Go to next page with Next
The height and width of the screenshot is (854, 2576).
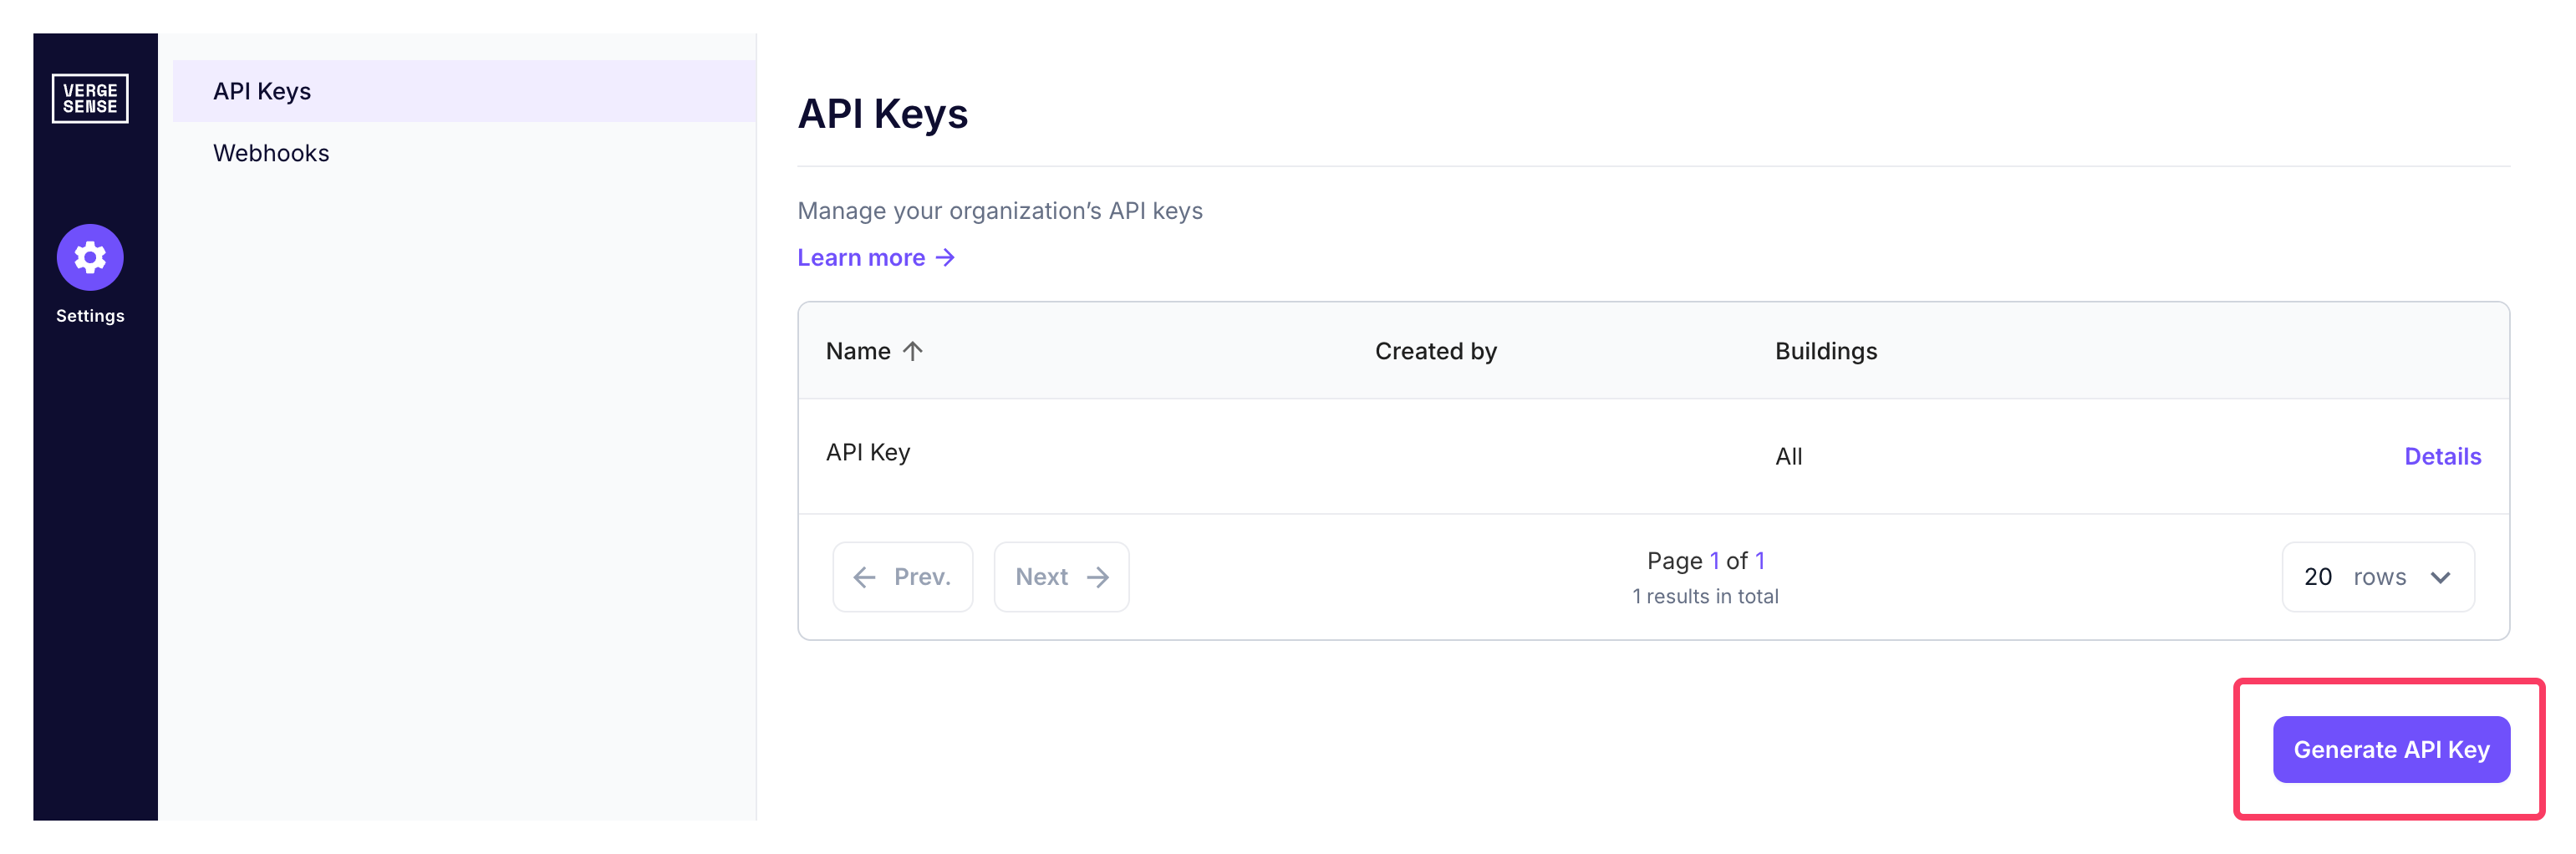pos(1061,577)
